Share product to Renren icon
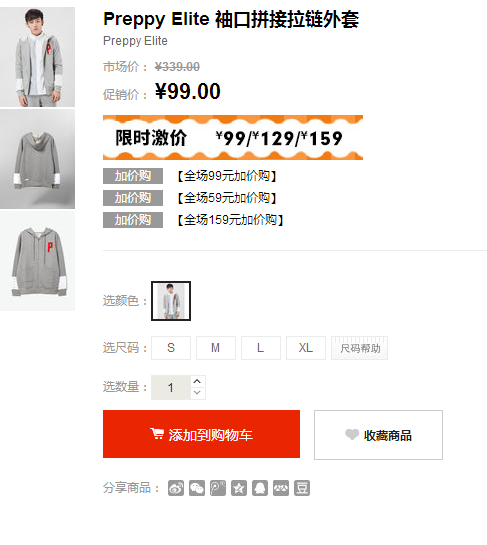Viewport: 487px width, 545px height. point(281,488)
